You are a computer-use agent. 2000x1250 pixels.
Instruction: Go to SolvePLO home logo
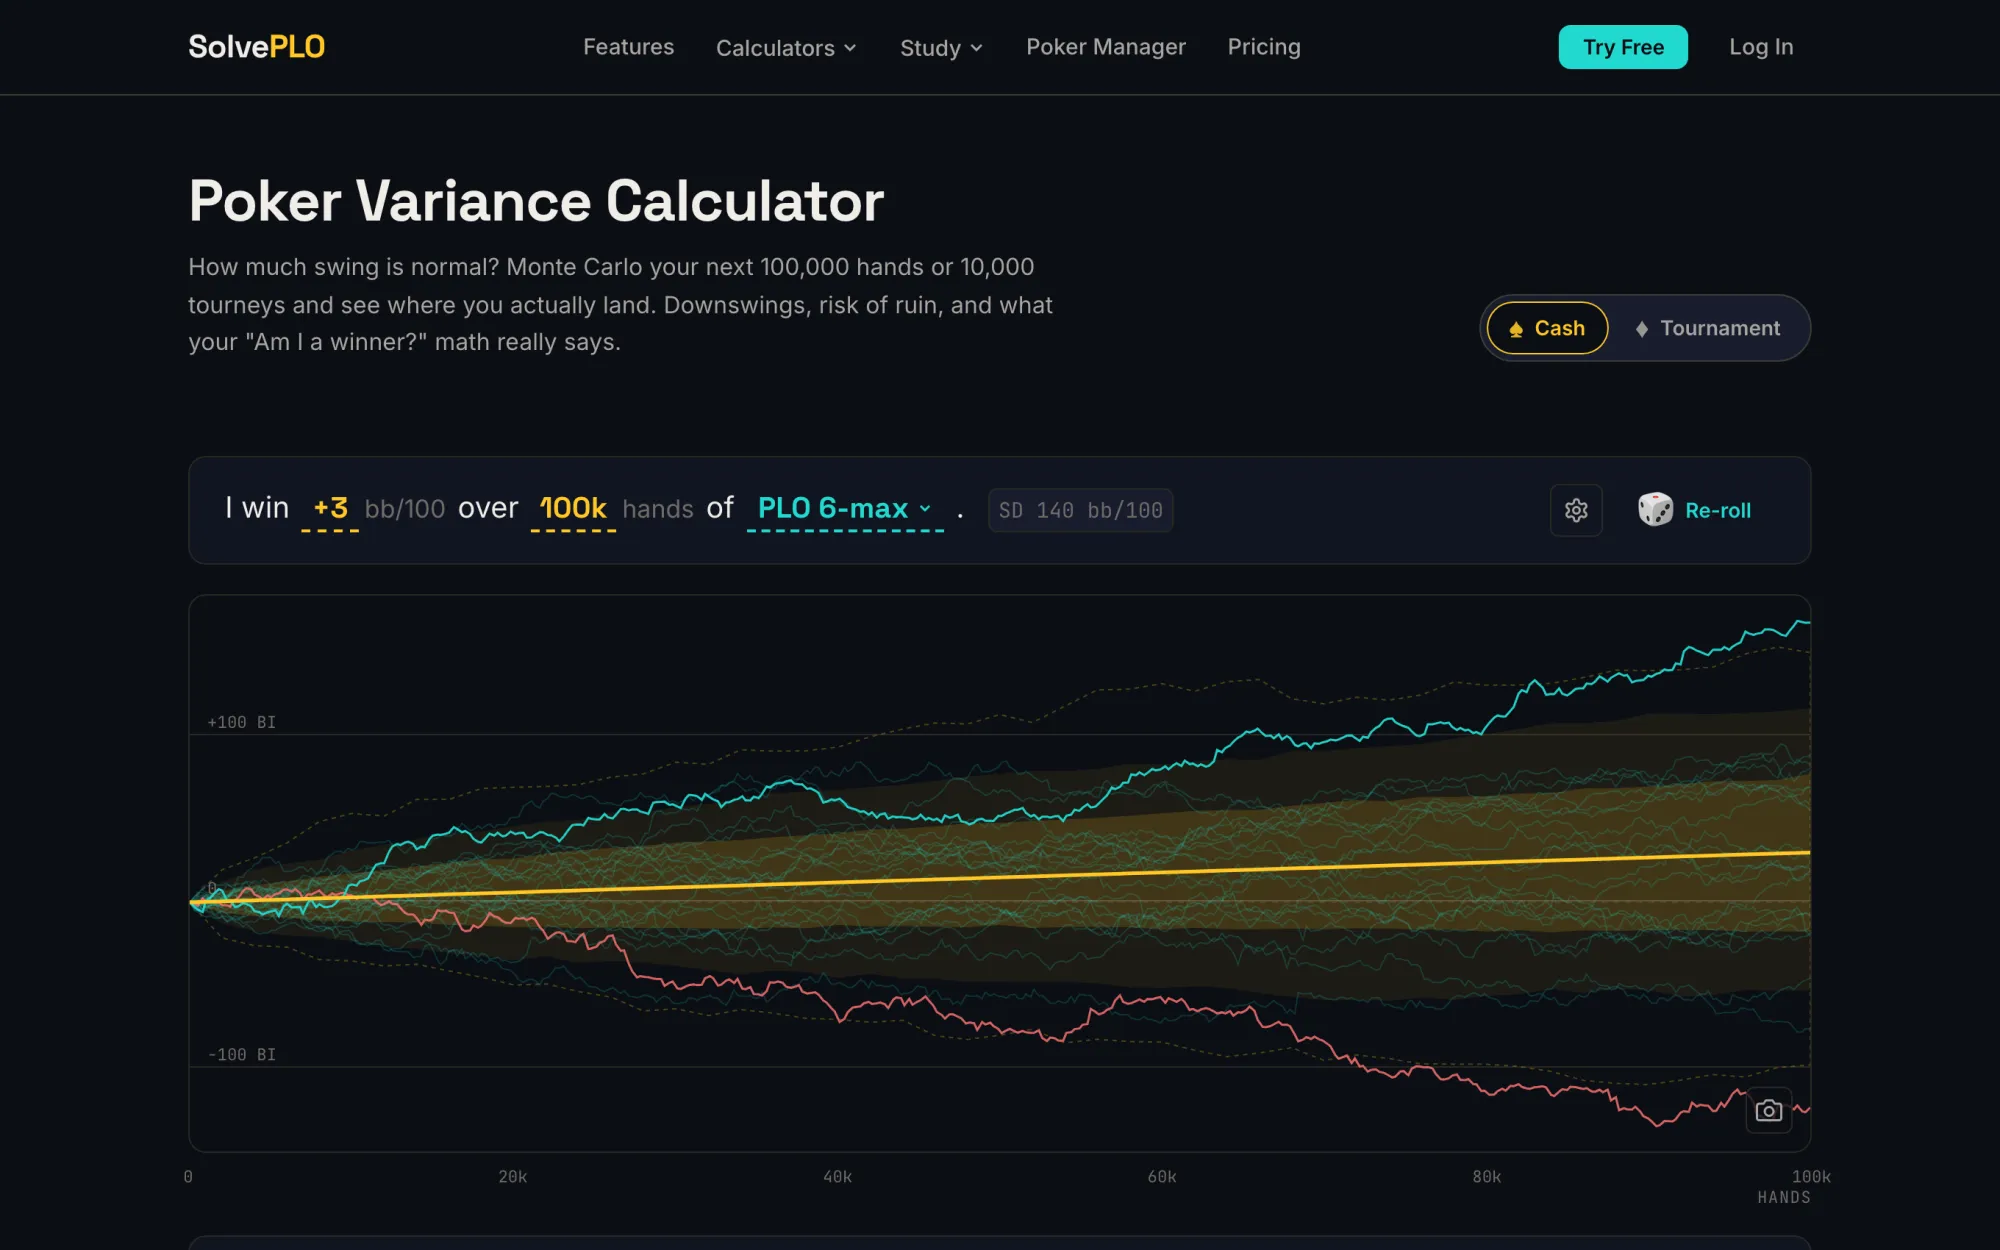pos(257,47)
